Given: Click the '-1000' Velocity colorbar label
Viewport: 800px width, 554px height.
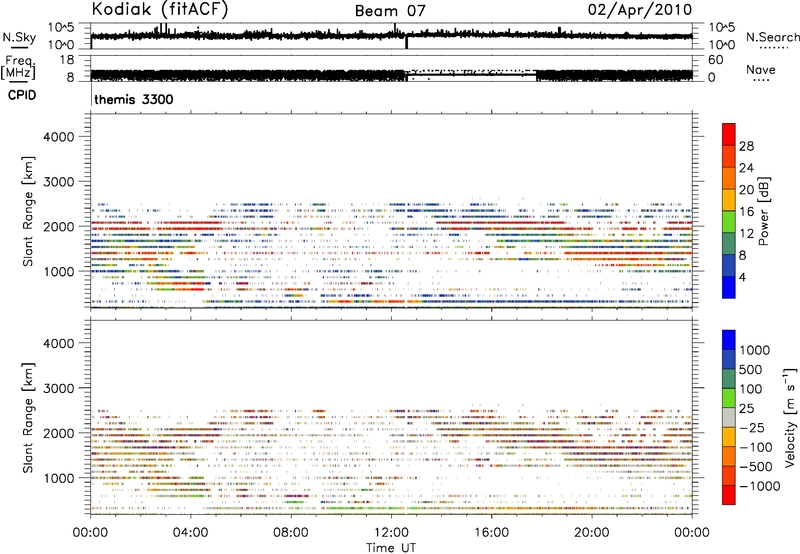Looking at the screenshot, I should [x=760, y=486].
